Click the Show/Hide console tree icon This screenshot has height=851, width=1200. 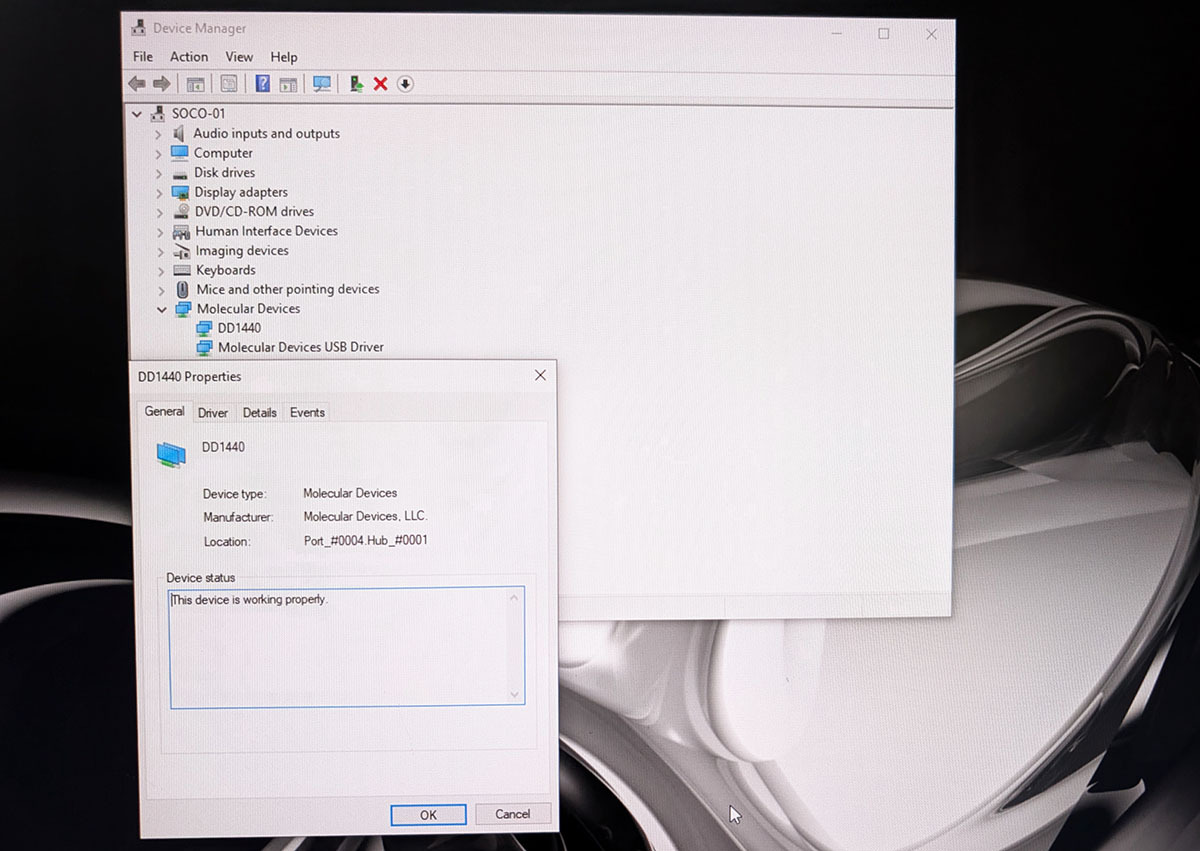point(195,84)
